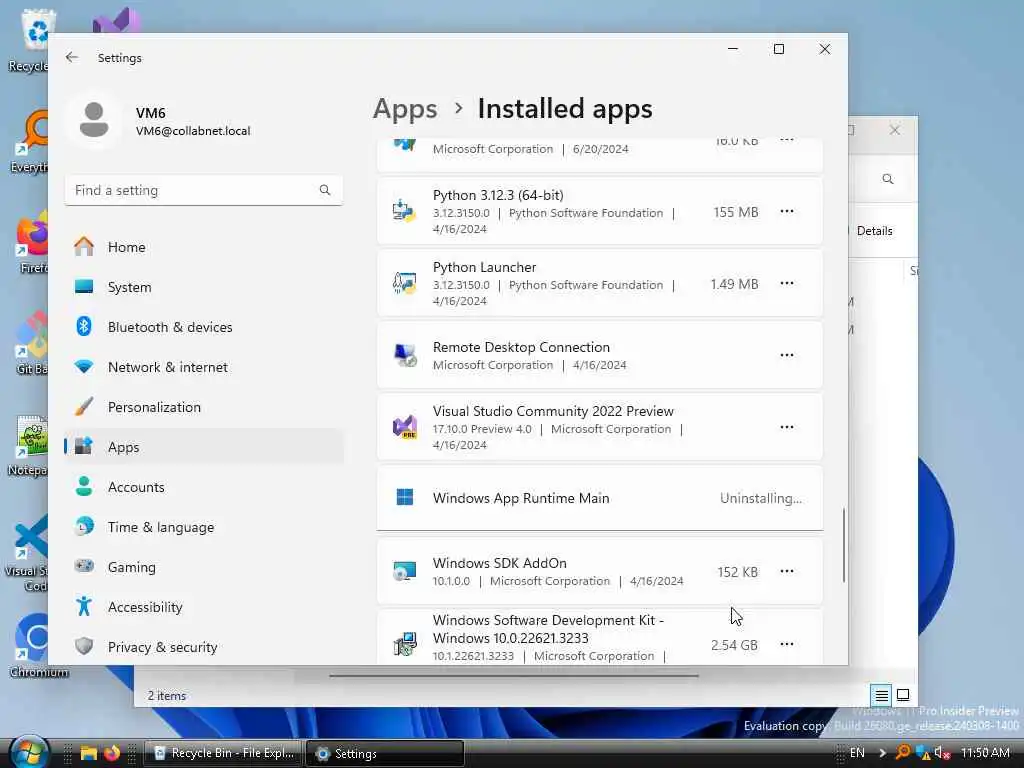Click the Gaming controller icon
Viewport: 1024px width, 768px height.
pos(84,566)
